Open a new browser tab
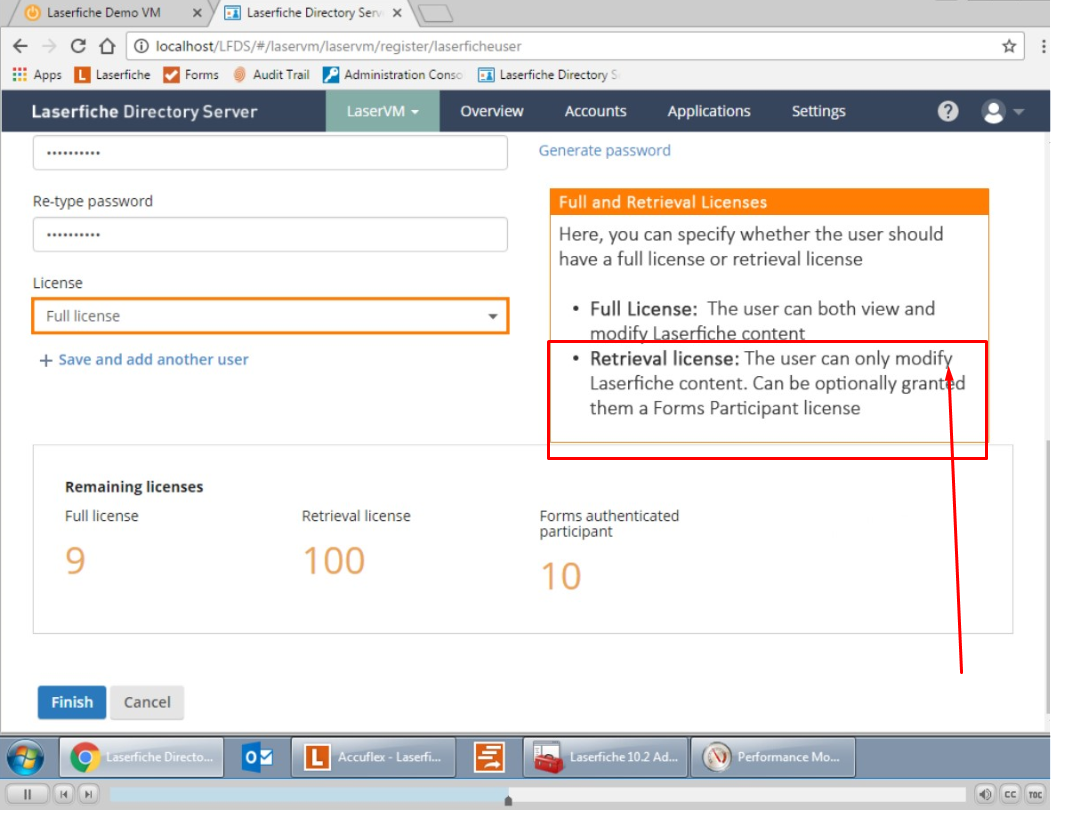 pos(436,13)
